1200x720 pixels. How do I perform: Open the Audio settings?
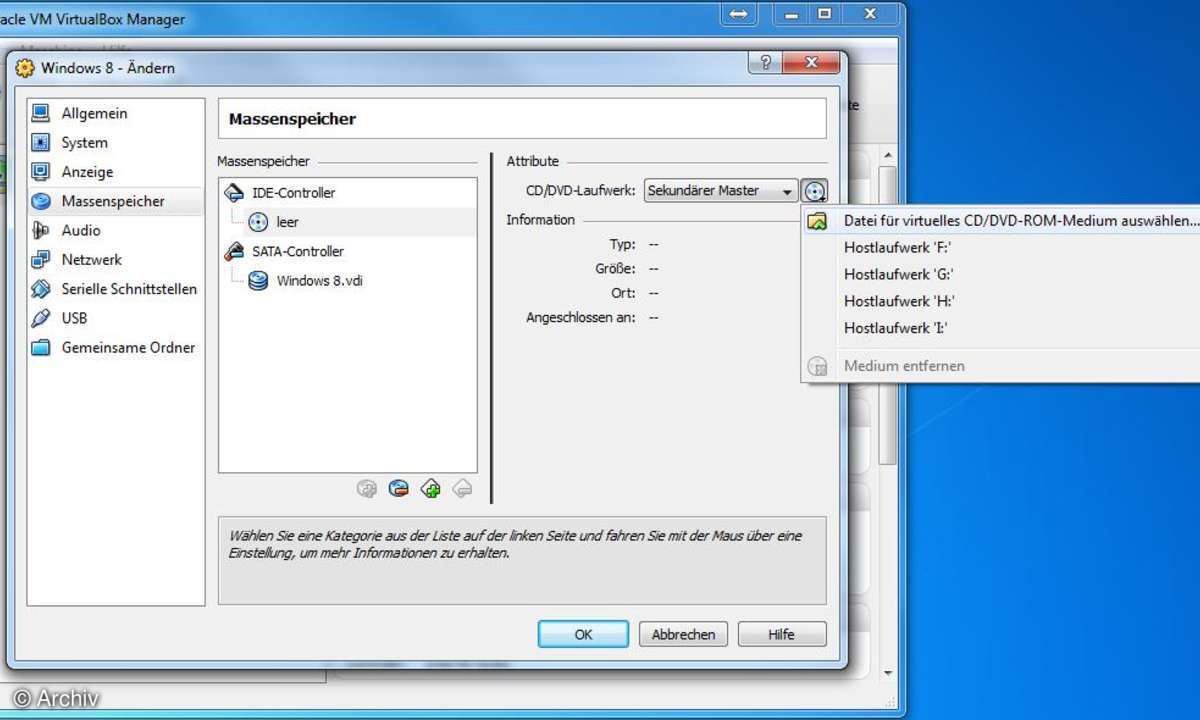coord(81,230)
